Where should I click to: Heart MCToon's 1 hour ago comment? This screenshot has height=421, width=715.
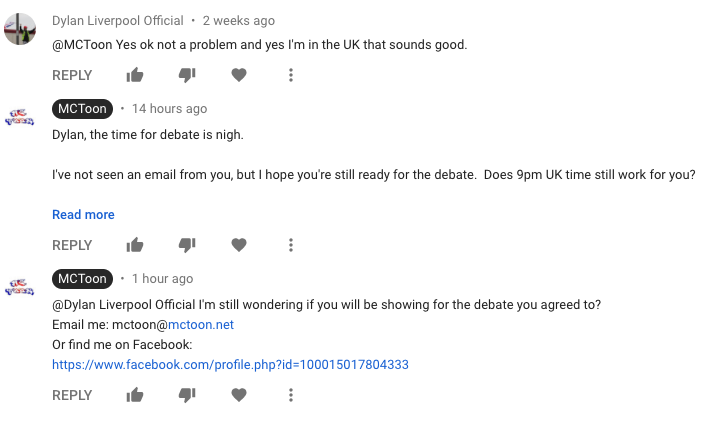click(238, 395)
